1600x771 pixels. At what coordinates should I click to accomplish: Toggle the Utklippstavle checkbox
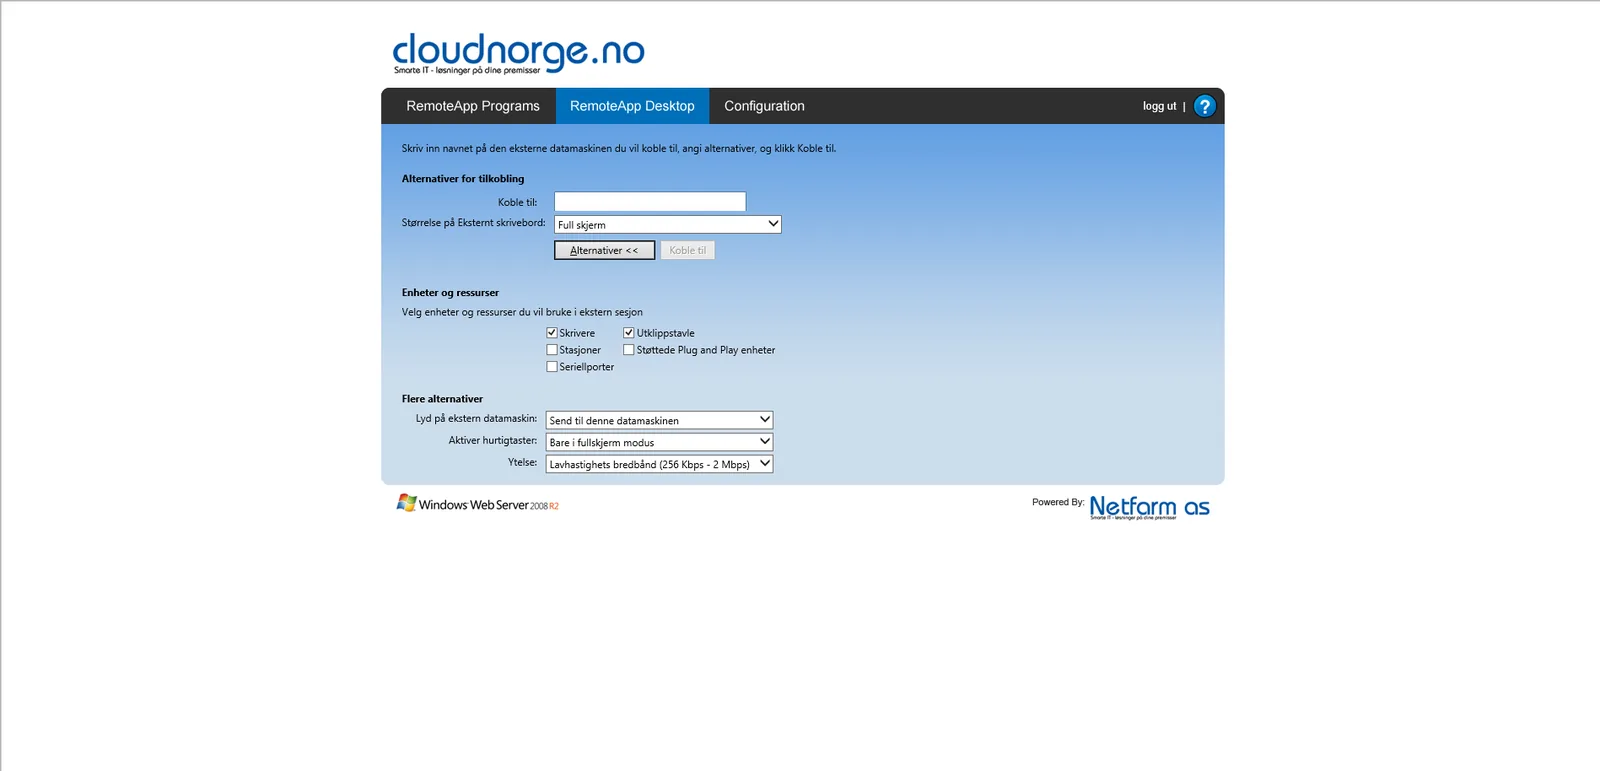click(x=629, y=333)
